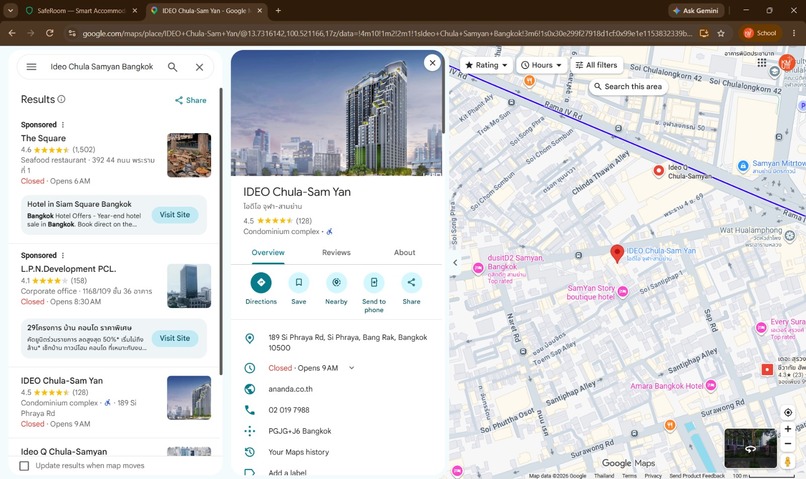Select Amara Bangkok Hotel pin

tap(711, 385)
